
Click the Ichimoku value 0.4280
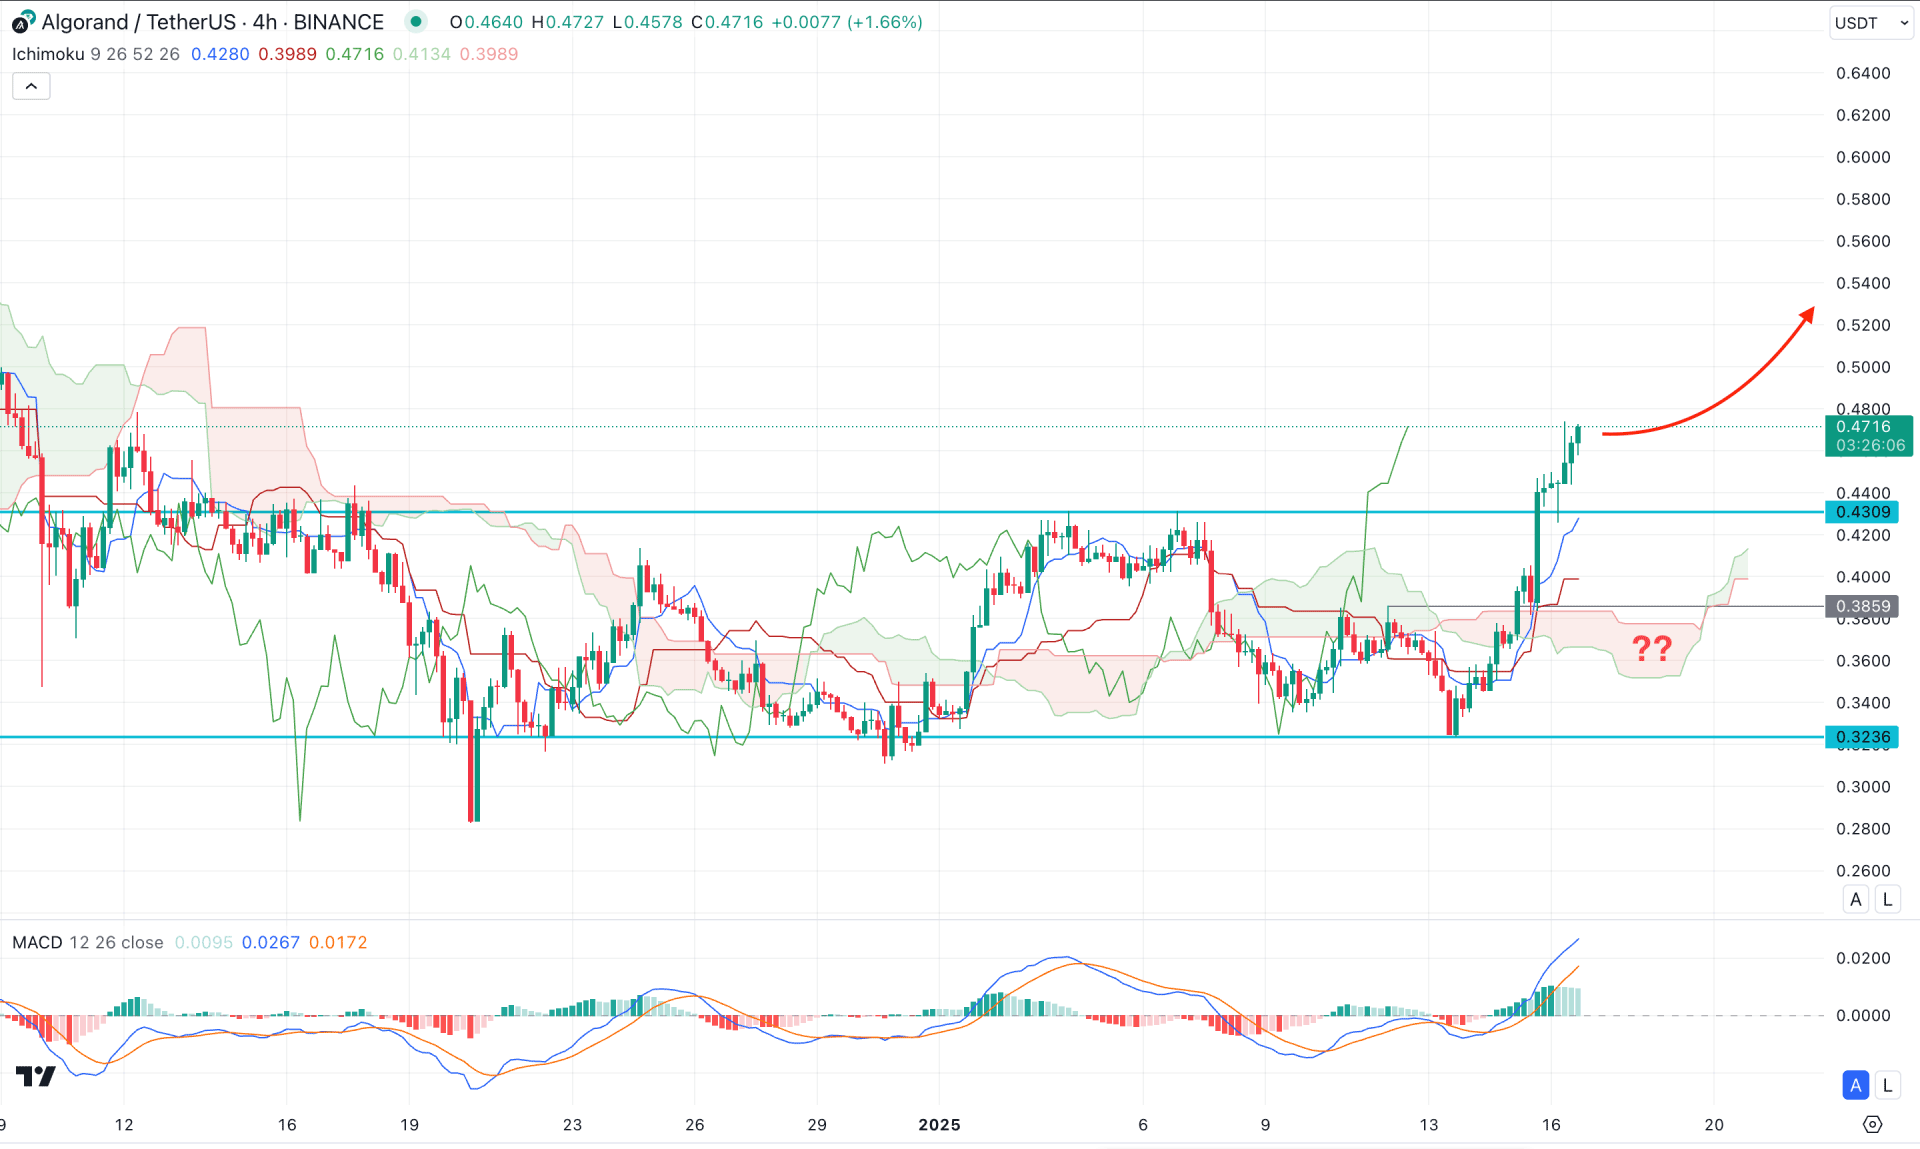(x=220, y=54)
